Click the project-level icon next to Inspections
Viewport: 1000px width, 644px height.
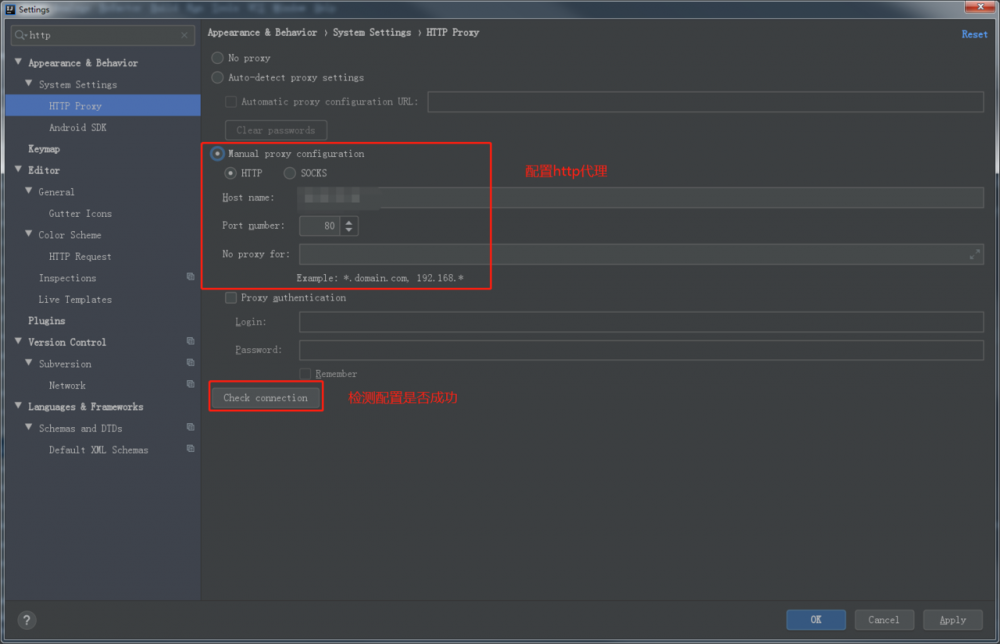coord(190,277)
